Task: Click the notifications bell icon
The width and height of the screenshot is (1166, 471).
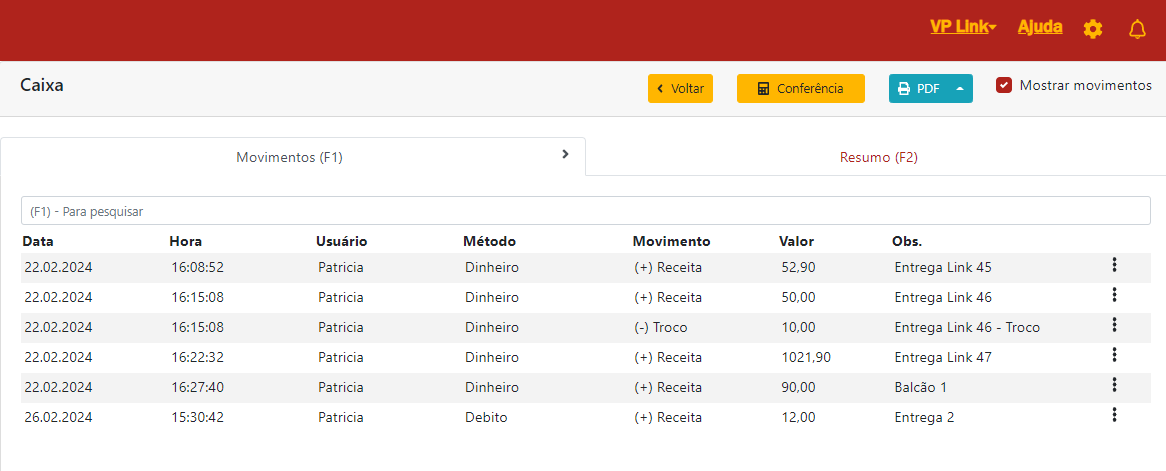Action: tap(1137, 29)
